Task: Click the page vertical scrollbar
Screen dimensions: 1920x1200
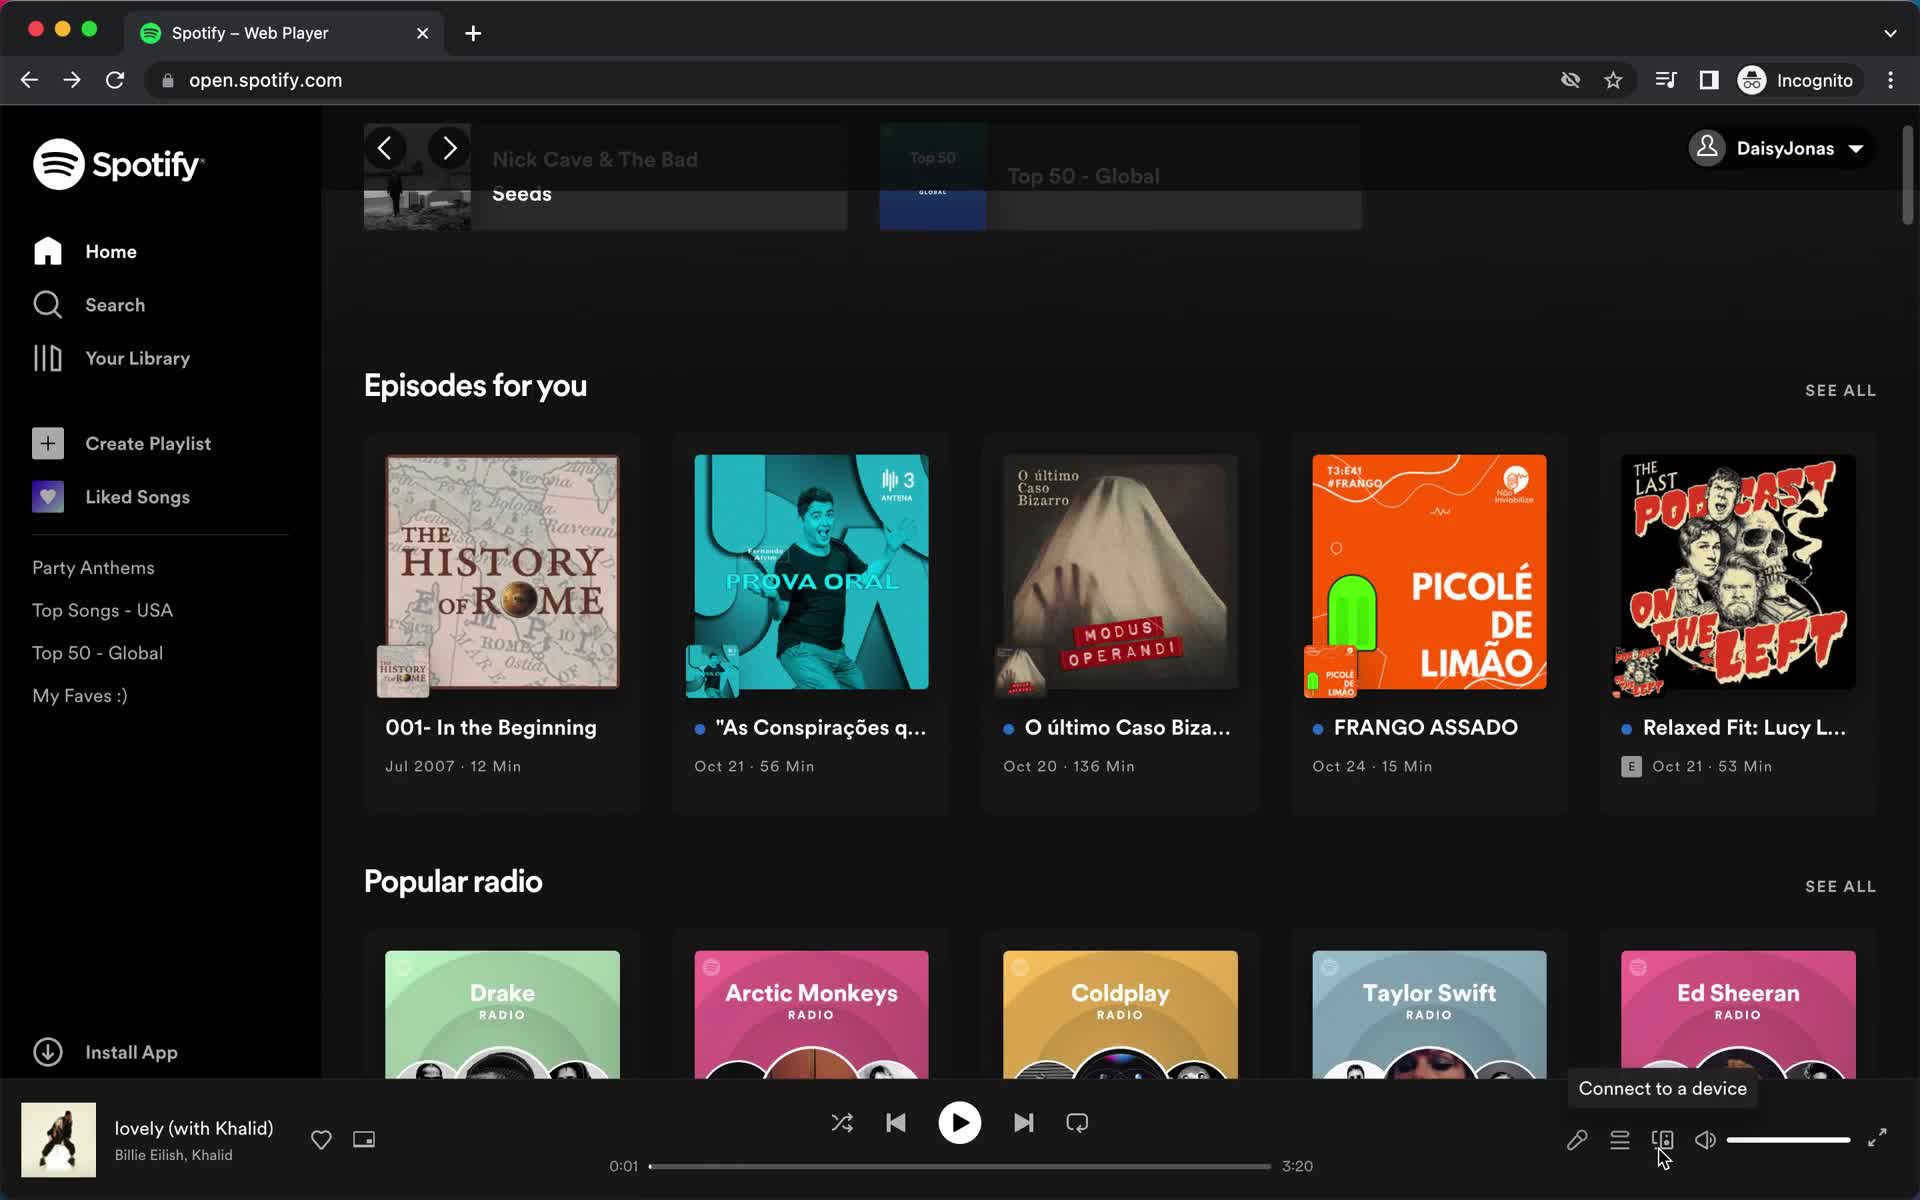Action: click(1907, 176)
